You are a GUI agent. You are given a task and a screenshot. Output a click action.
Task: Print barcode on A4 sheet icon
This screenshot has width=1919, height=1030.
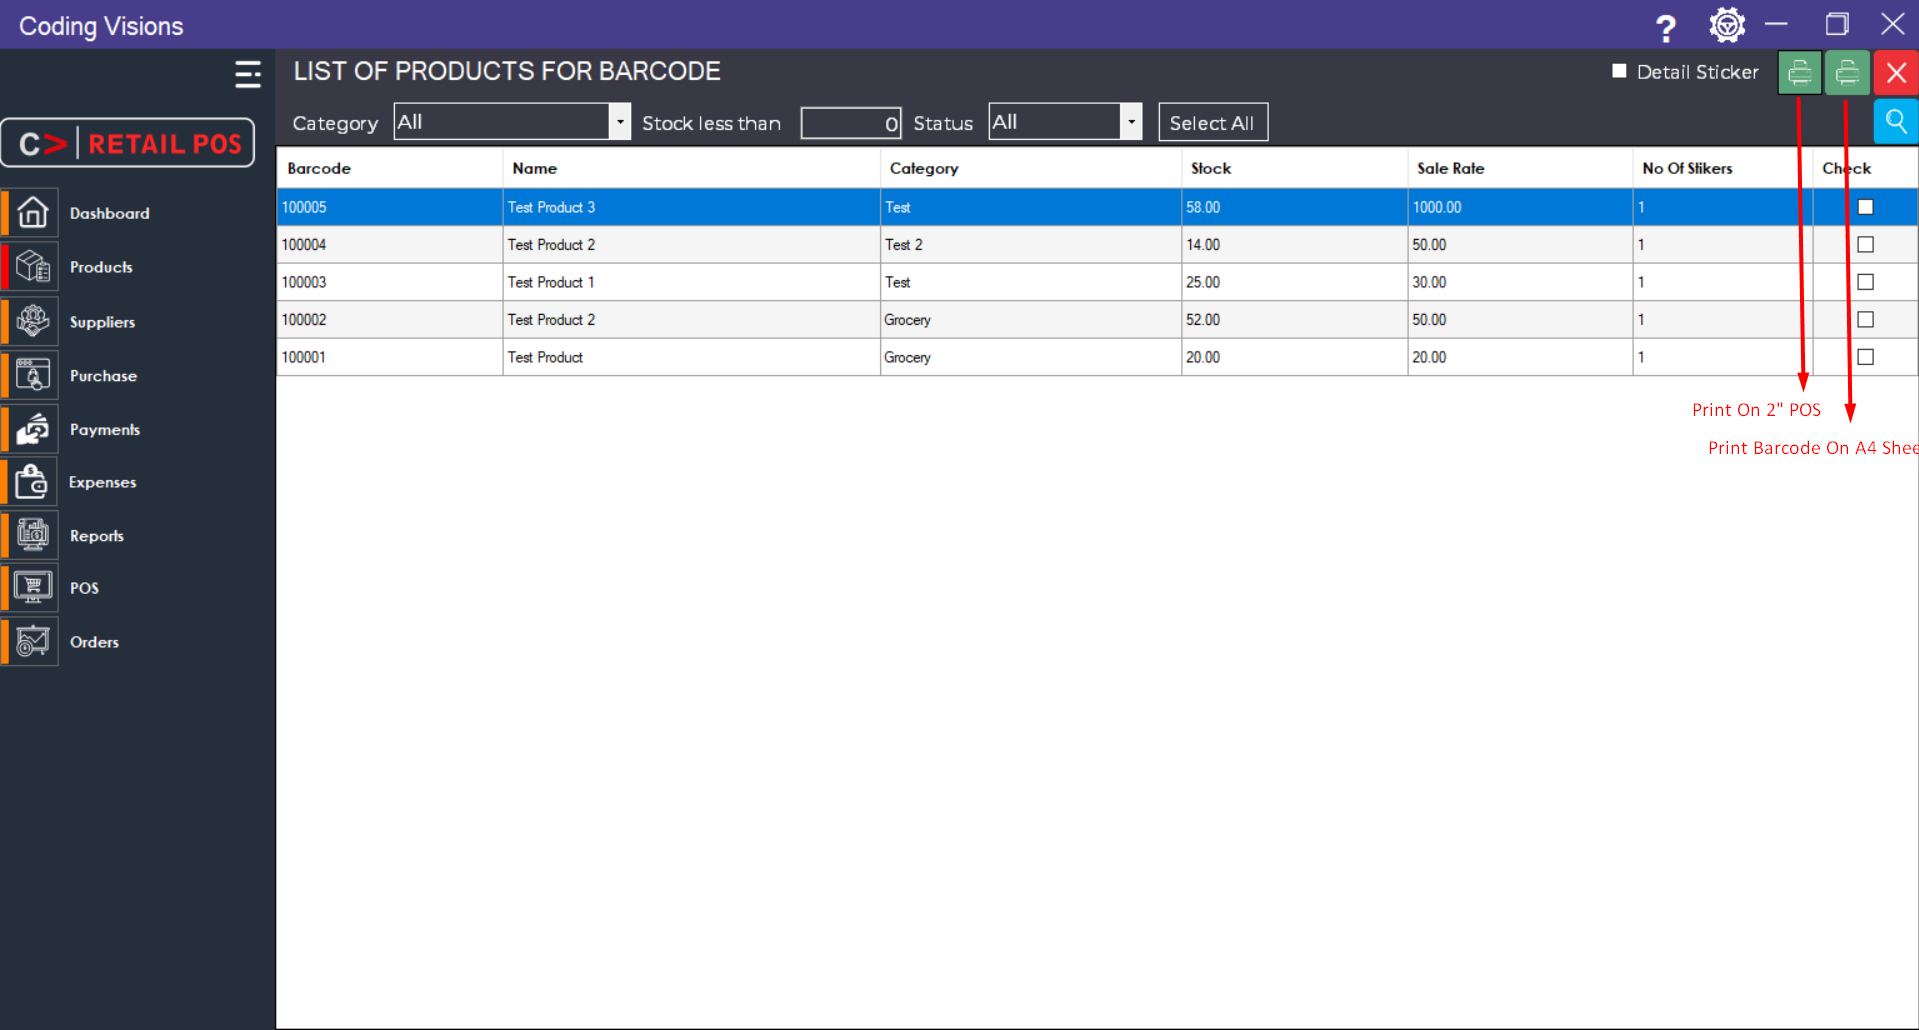tap(1847, 73)
